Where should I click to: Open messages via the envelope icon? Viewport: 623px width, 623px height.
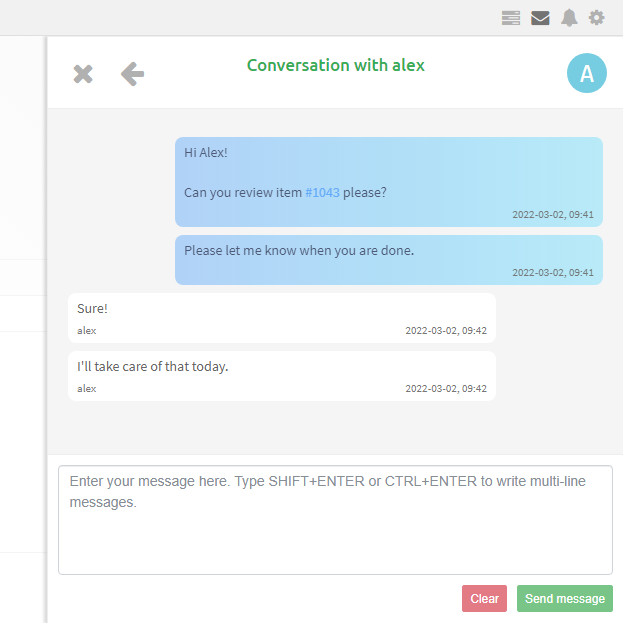540,17
